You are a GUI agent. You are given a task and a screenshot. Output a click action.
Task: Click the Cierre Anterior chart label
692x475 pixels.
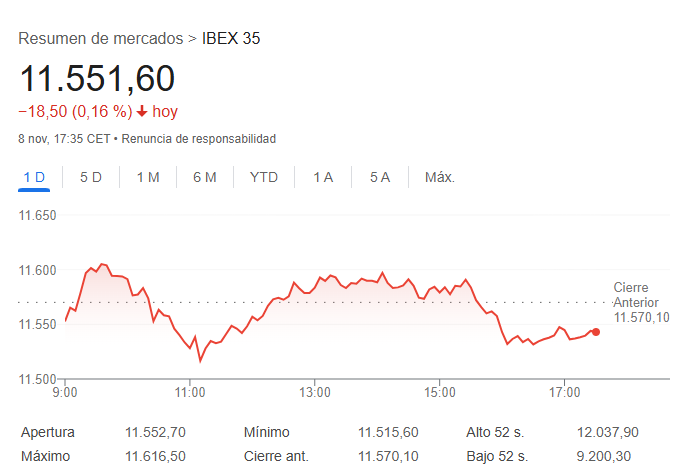[x=637, y=302]
